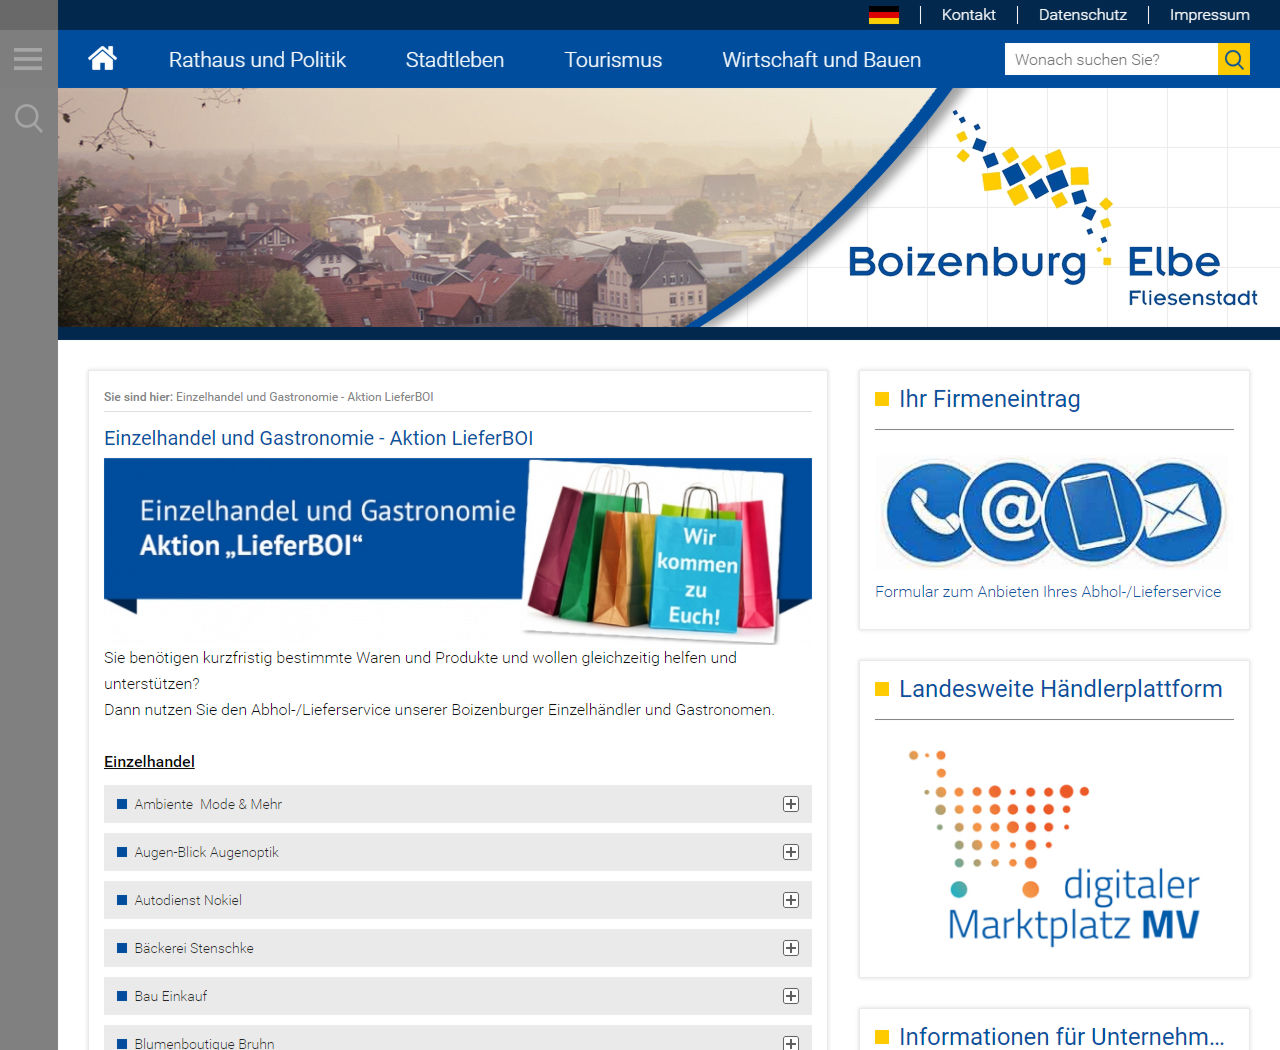
Task: Expand the Augen-Blick Augenoptik plus icon
Action: tap(791, 852)
